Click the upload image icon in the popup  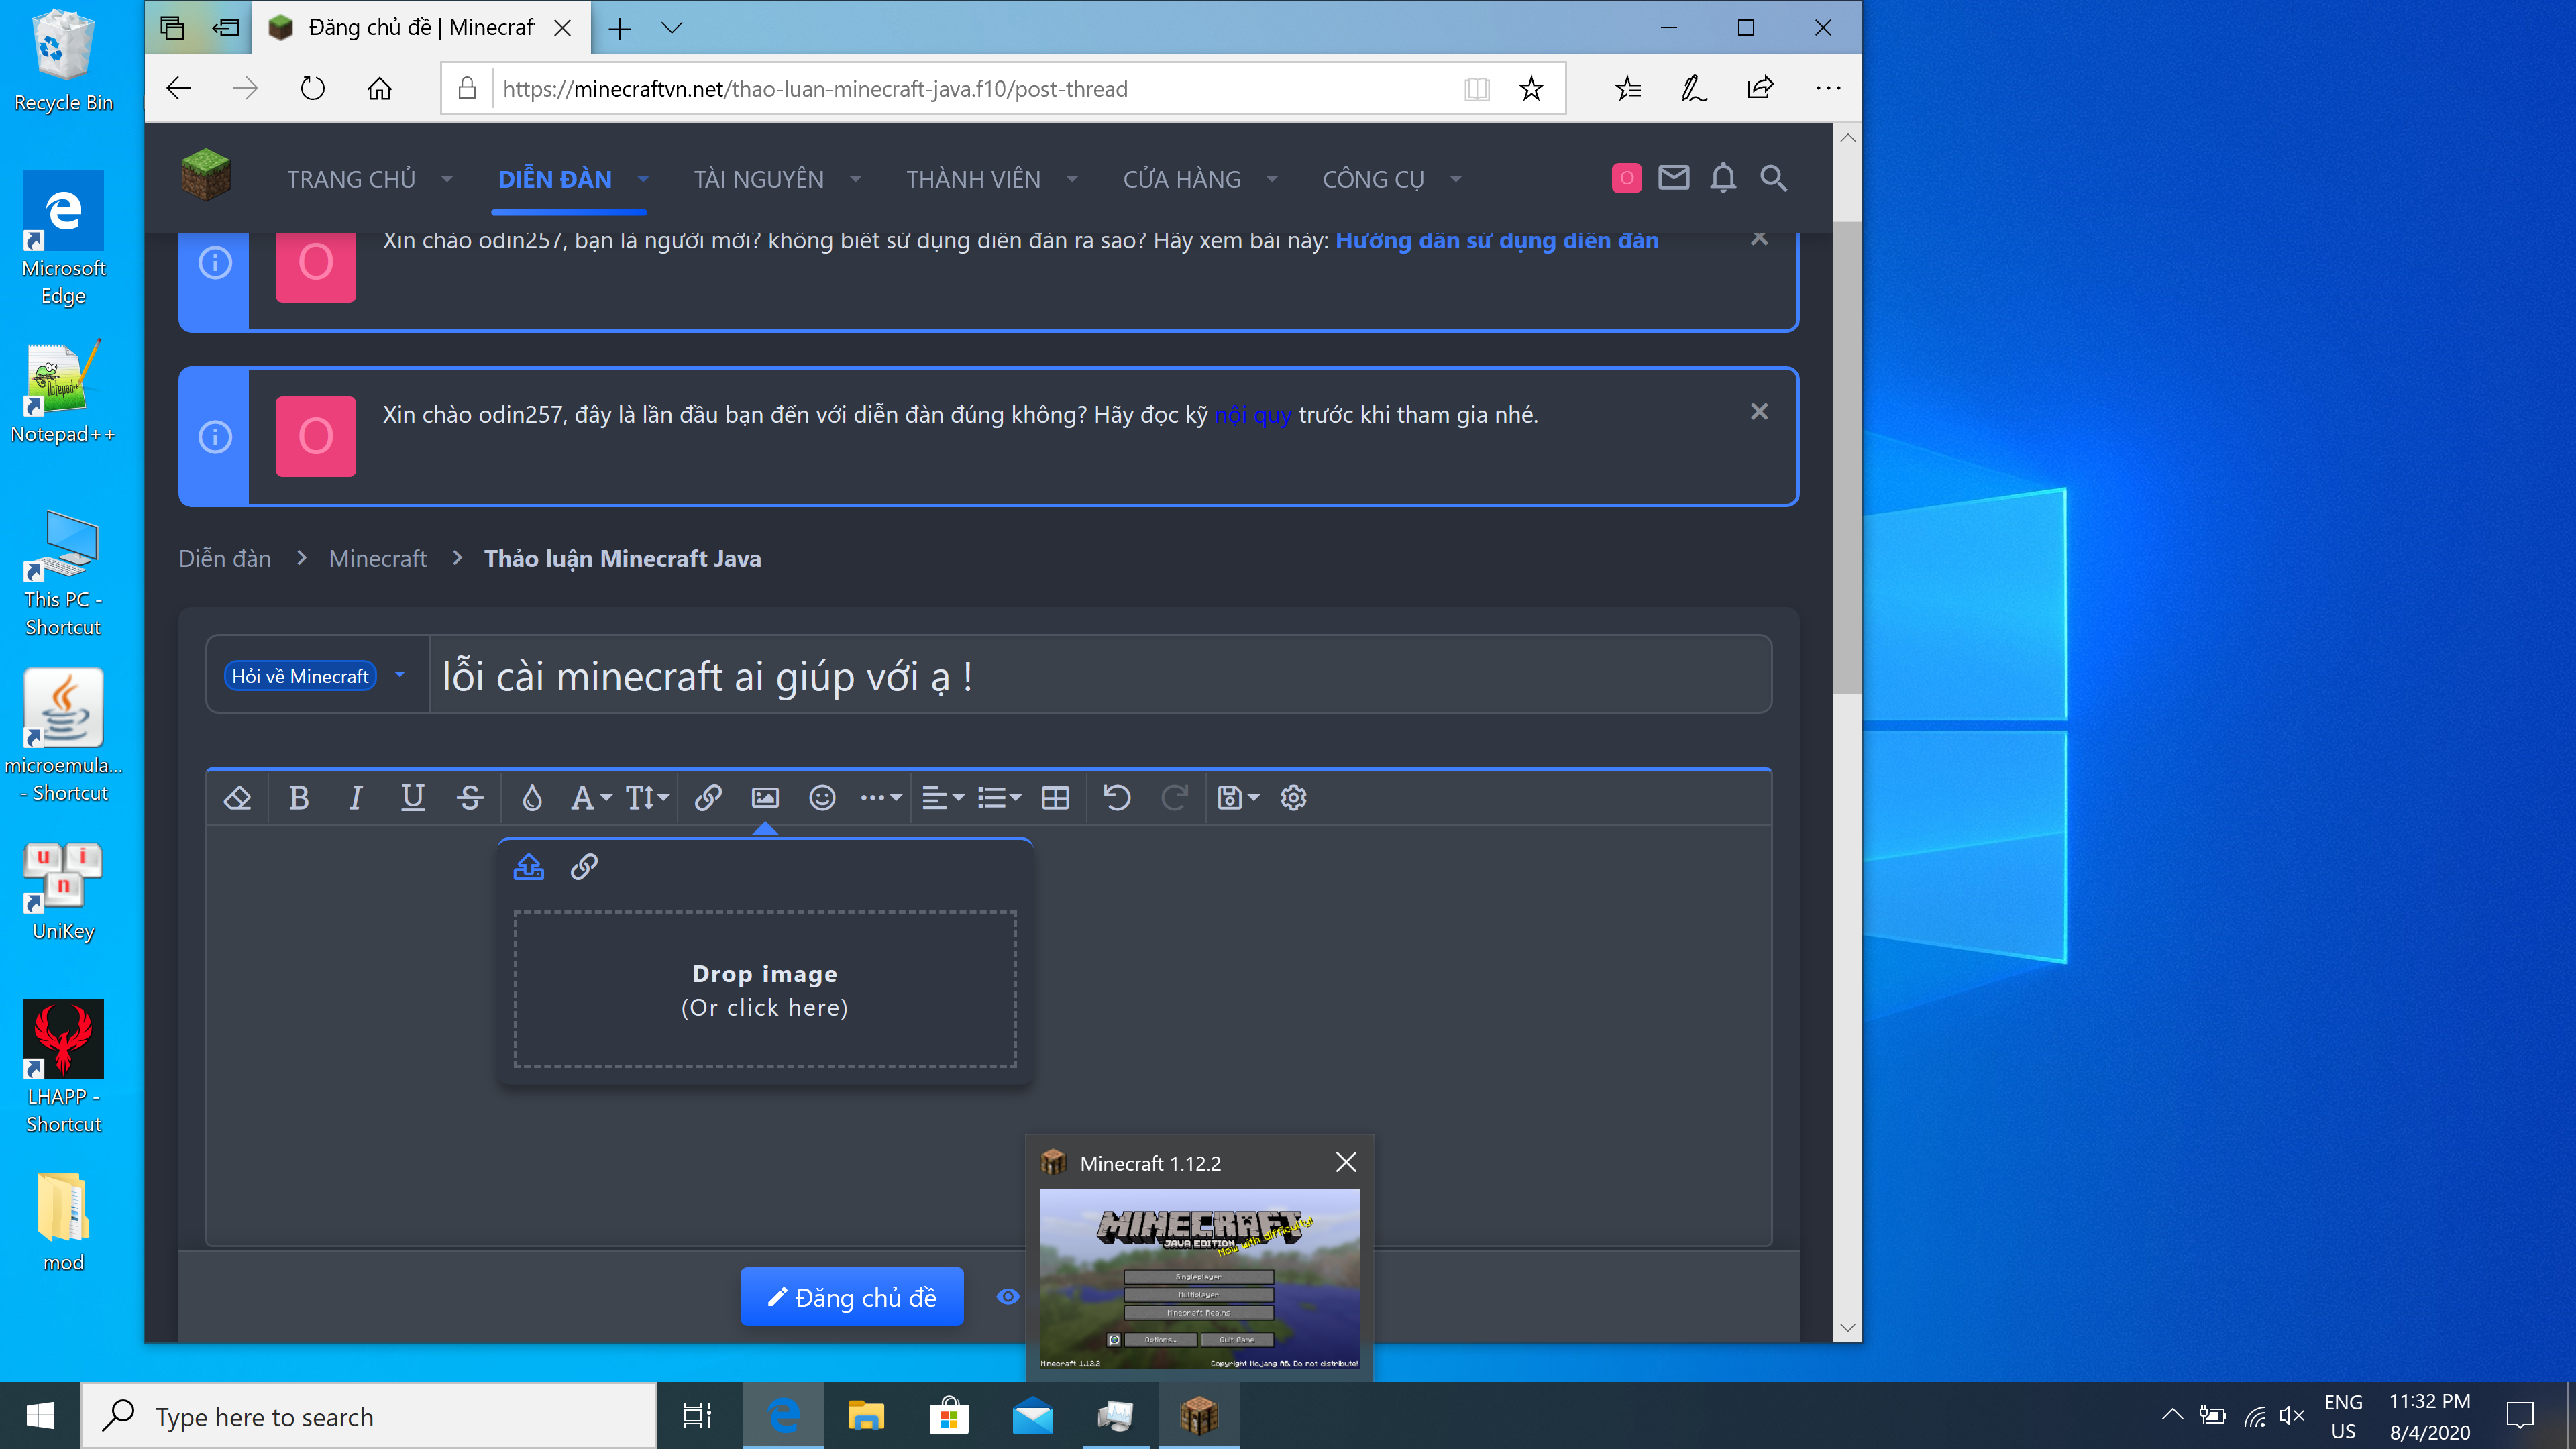pyautogui.click(x=529, y=867)
